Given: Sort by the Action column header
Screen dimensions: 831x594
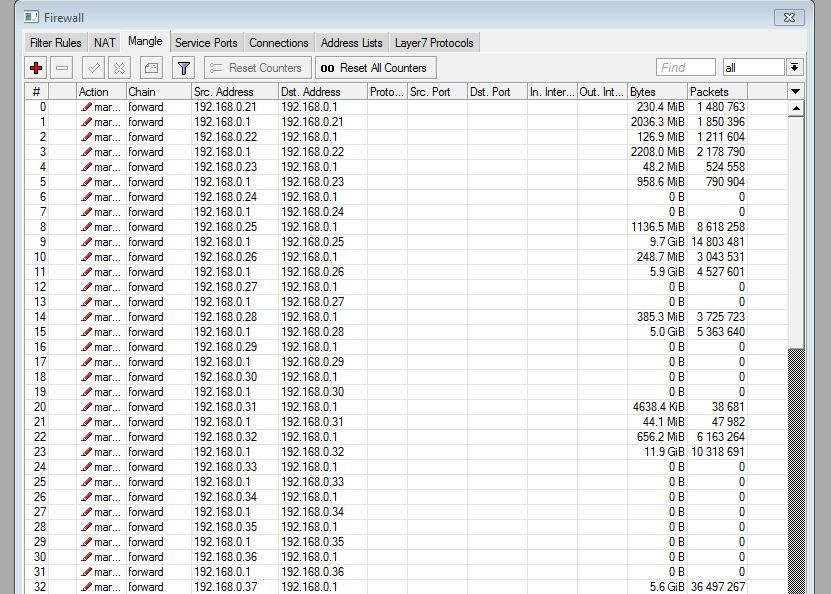Looking at the screenshot, I should click(101, 92).
